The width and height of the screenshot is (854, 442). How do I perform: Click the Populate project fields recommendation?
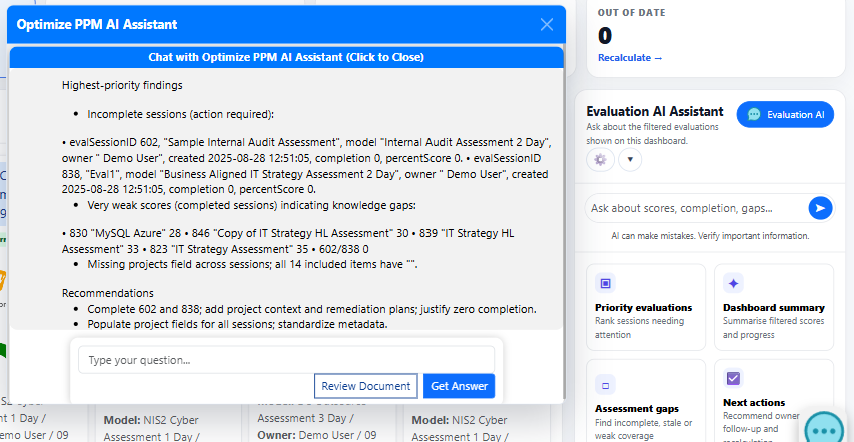point(238,324)
